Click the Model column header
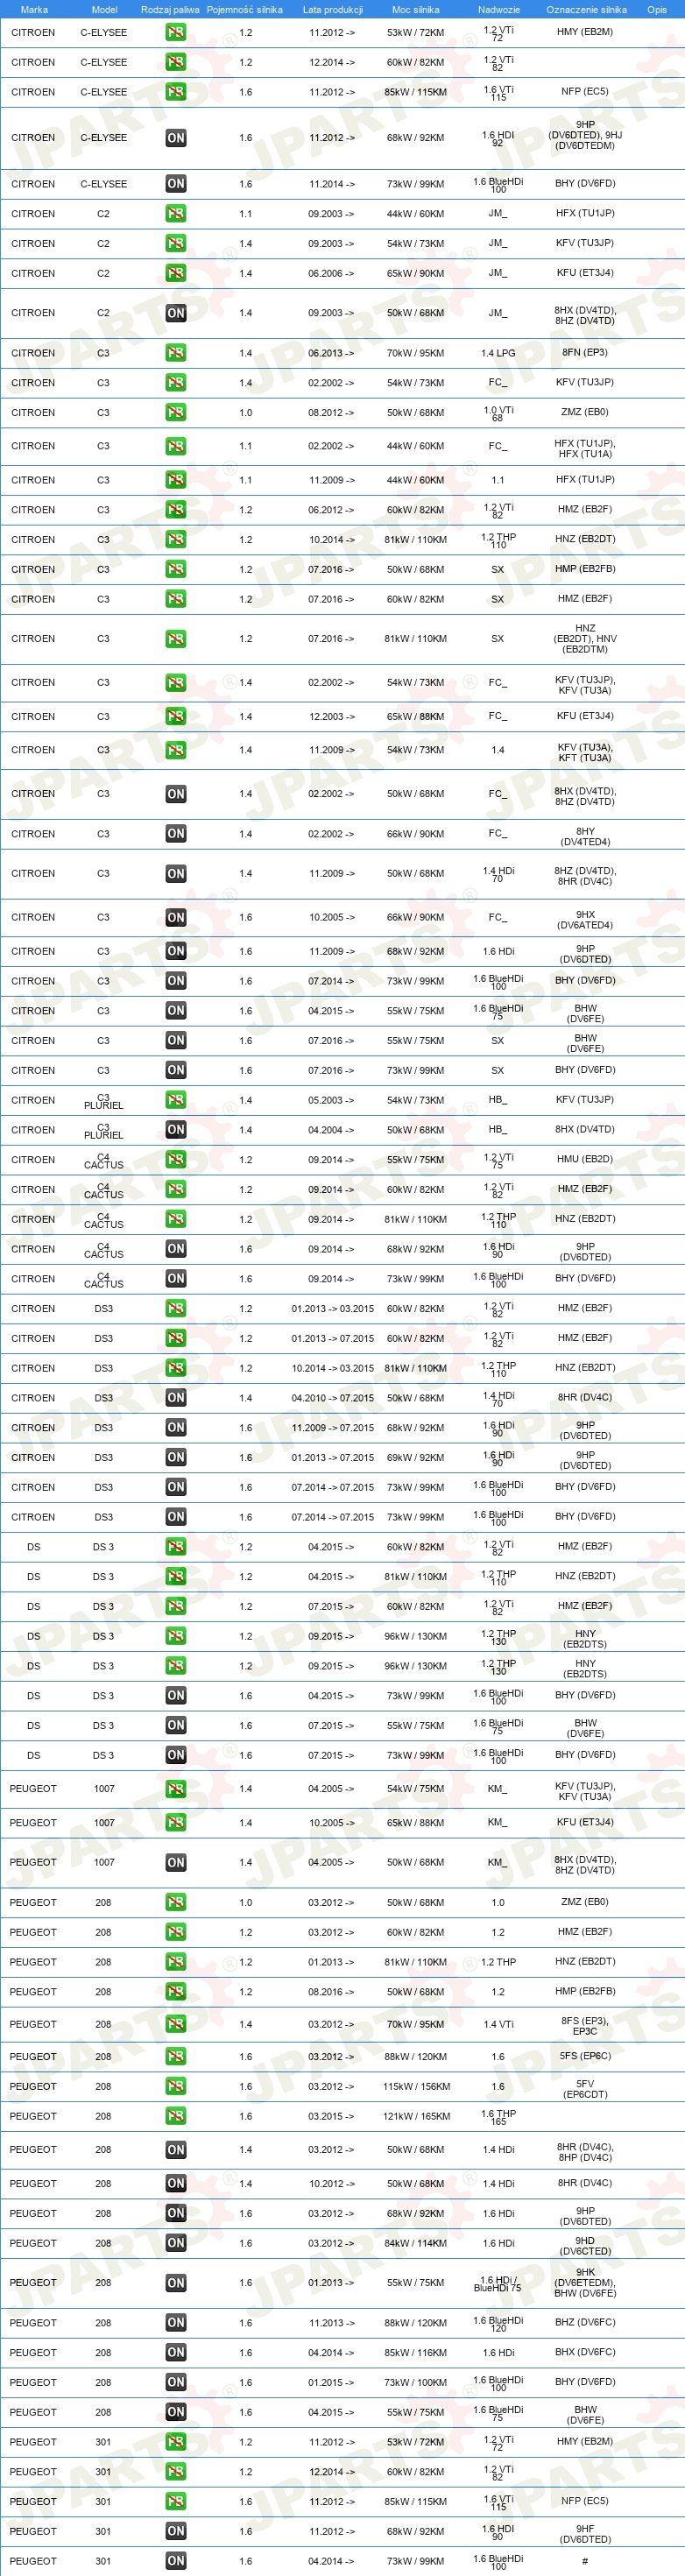This screenshot has height=2576, width=685. click(x=104, y=9)
